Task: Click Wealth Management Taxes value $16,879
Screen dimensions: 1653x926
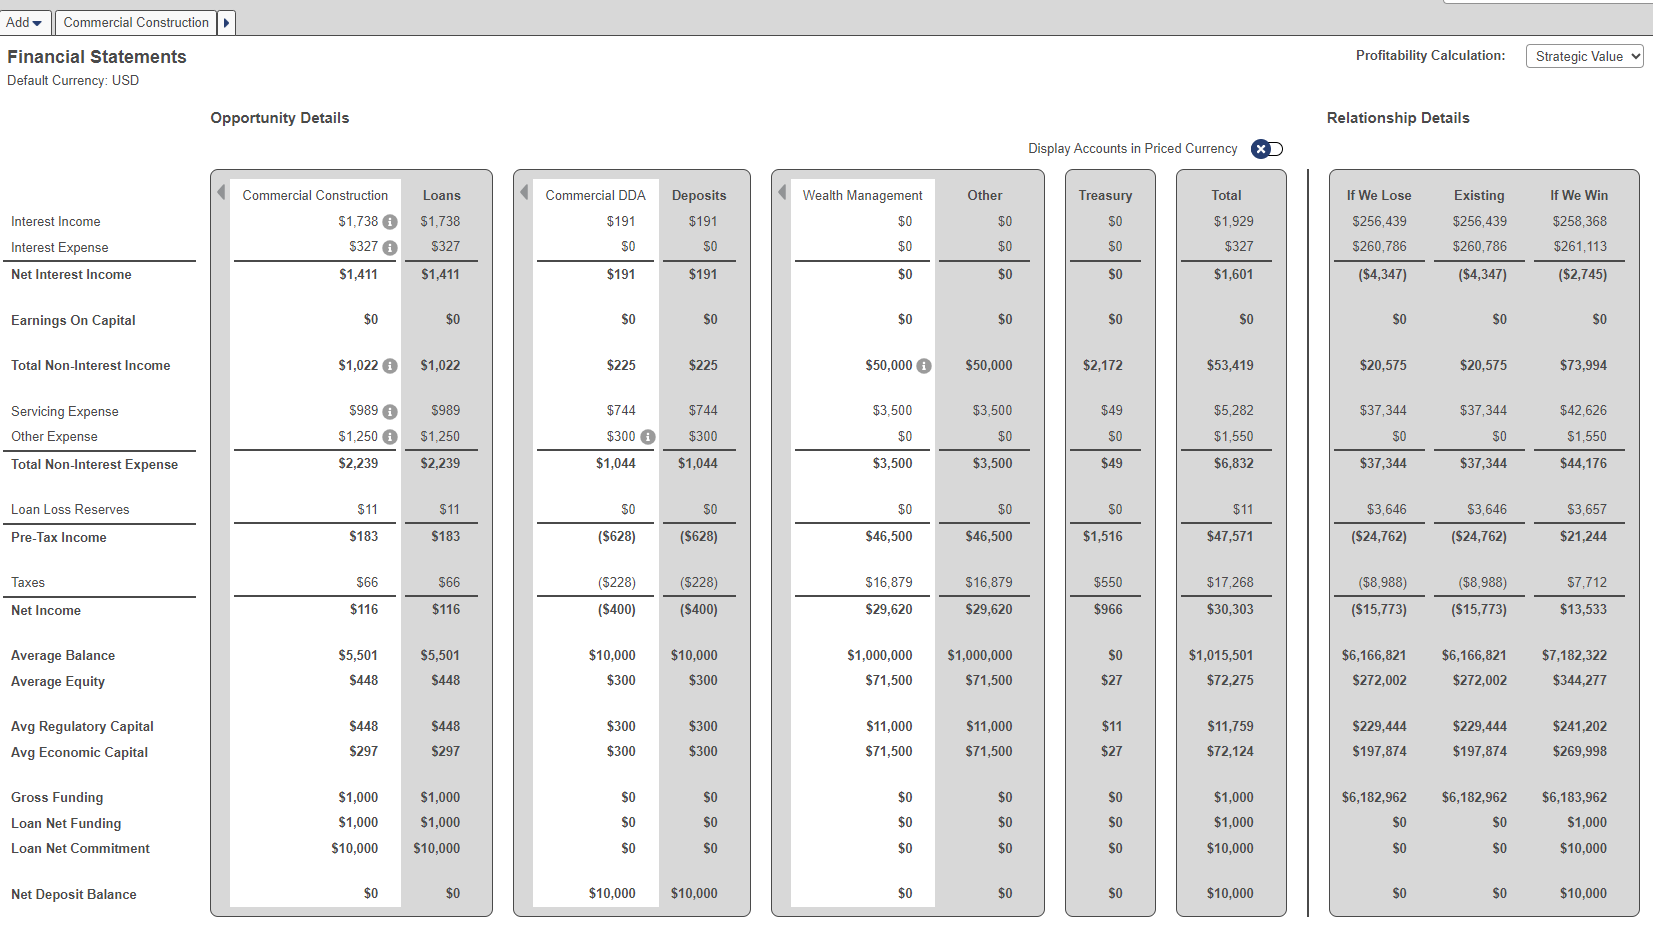Action: pos(889,582)
